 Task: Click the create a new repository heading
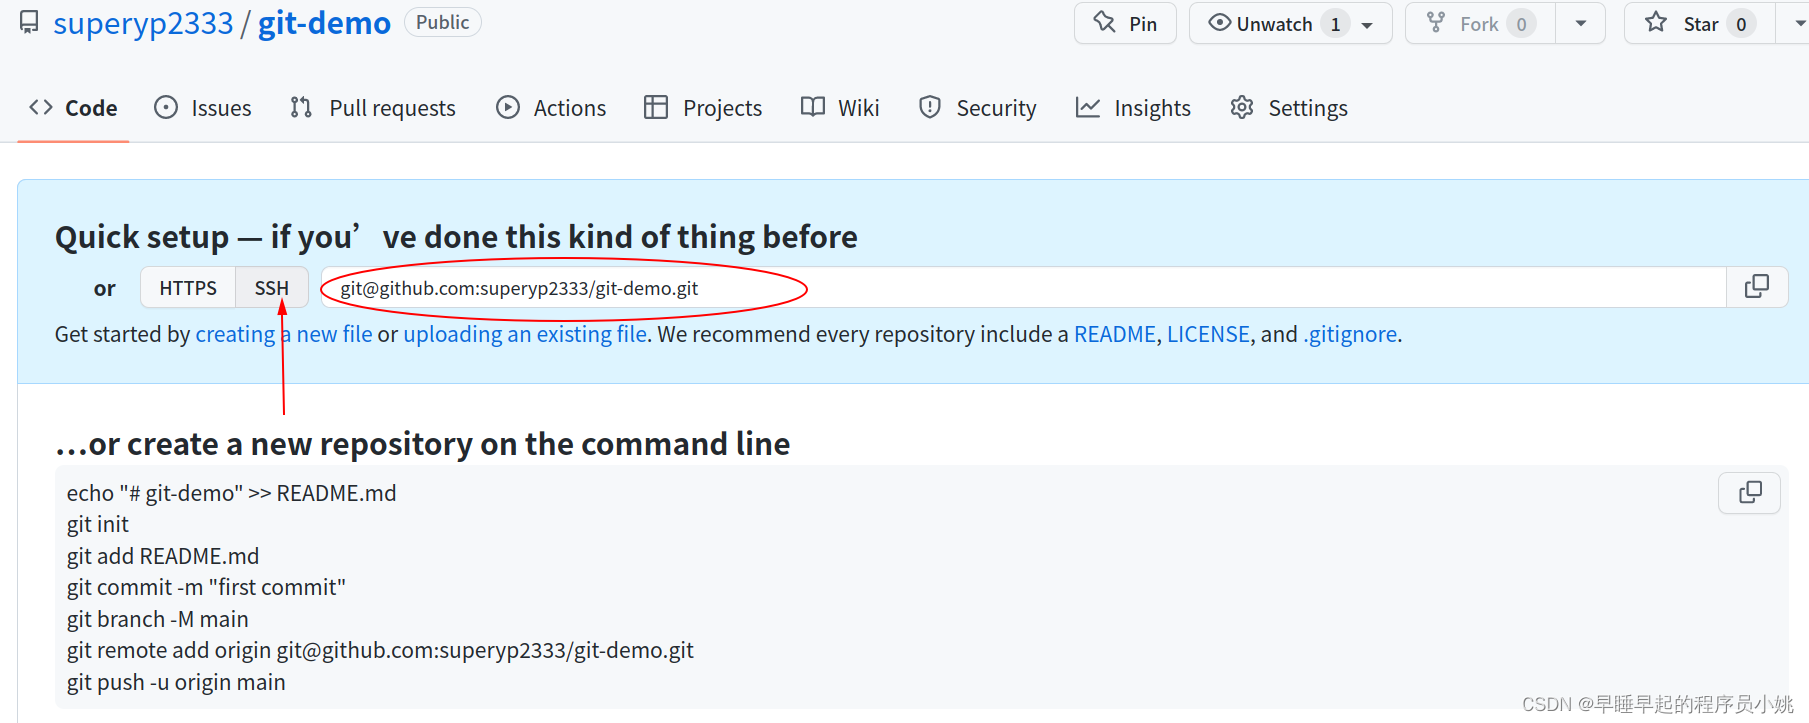[x=423, y=444]
